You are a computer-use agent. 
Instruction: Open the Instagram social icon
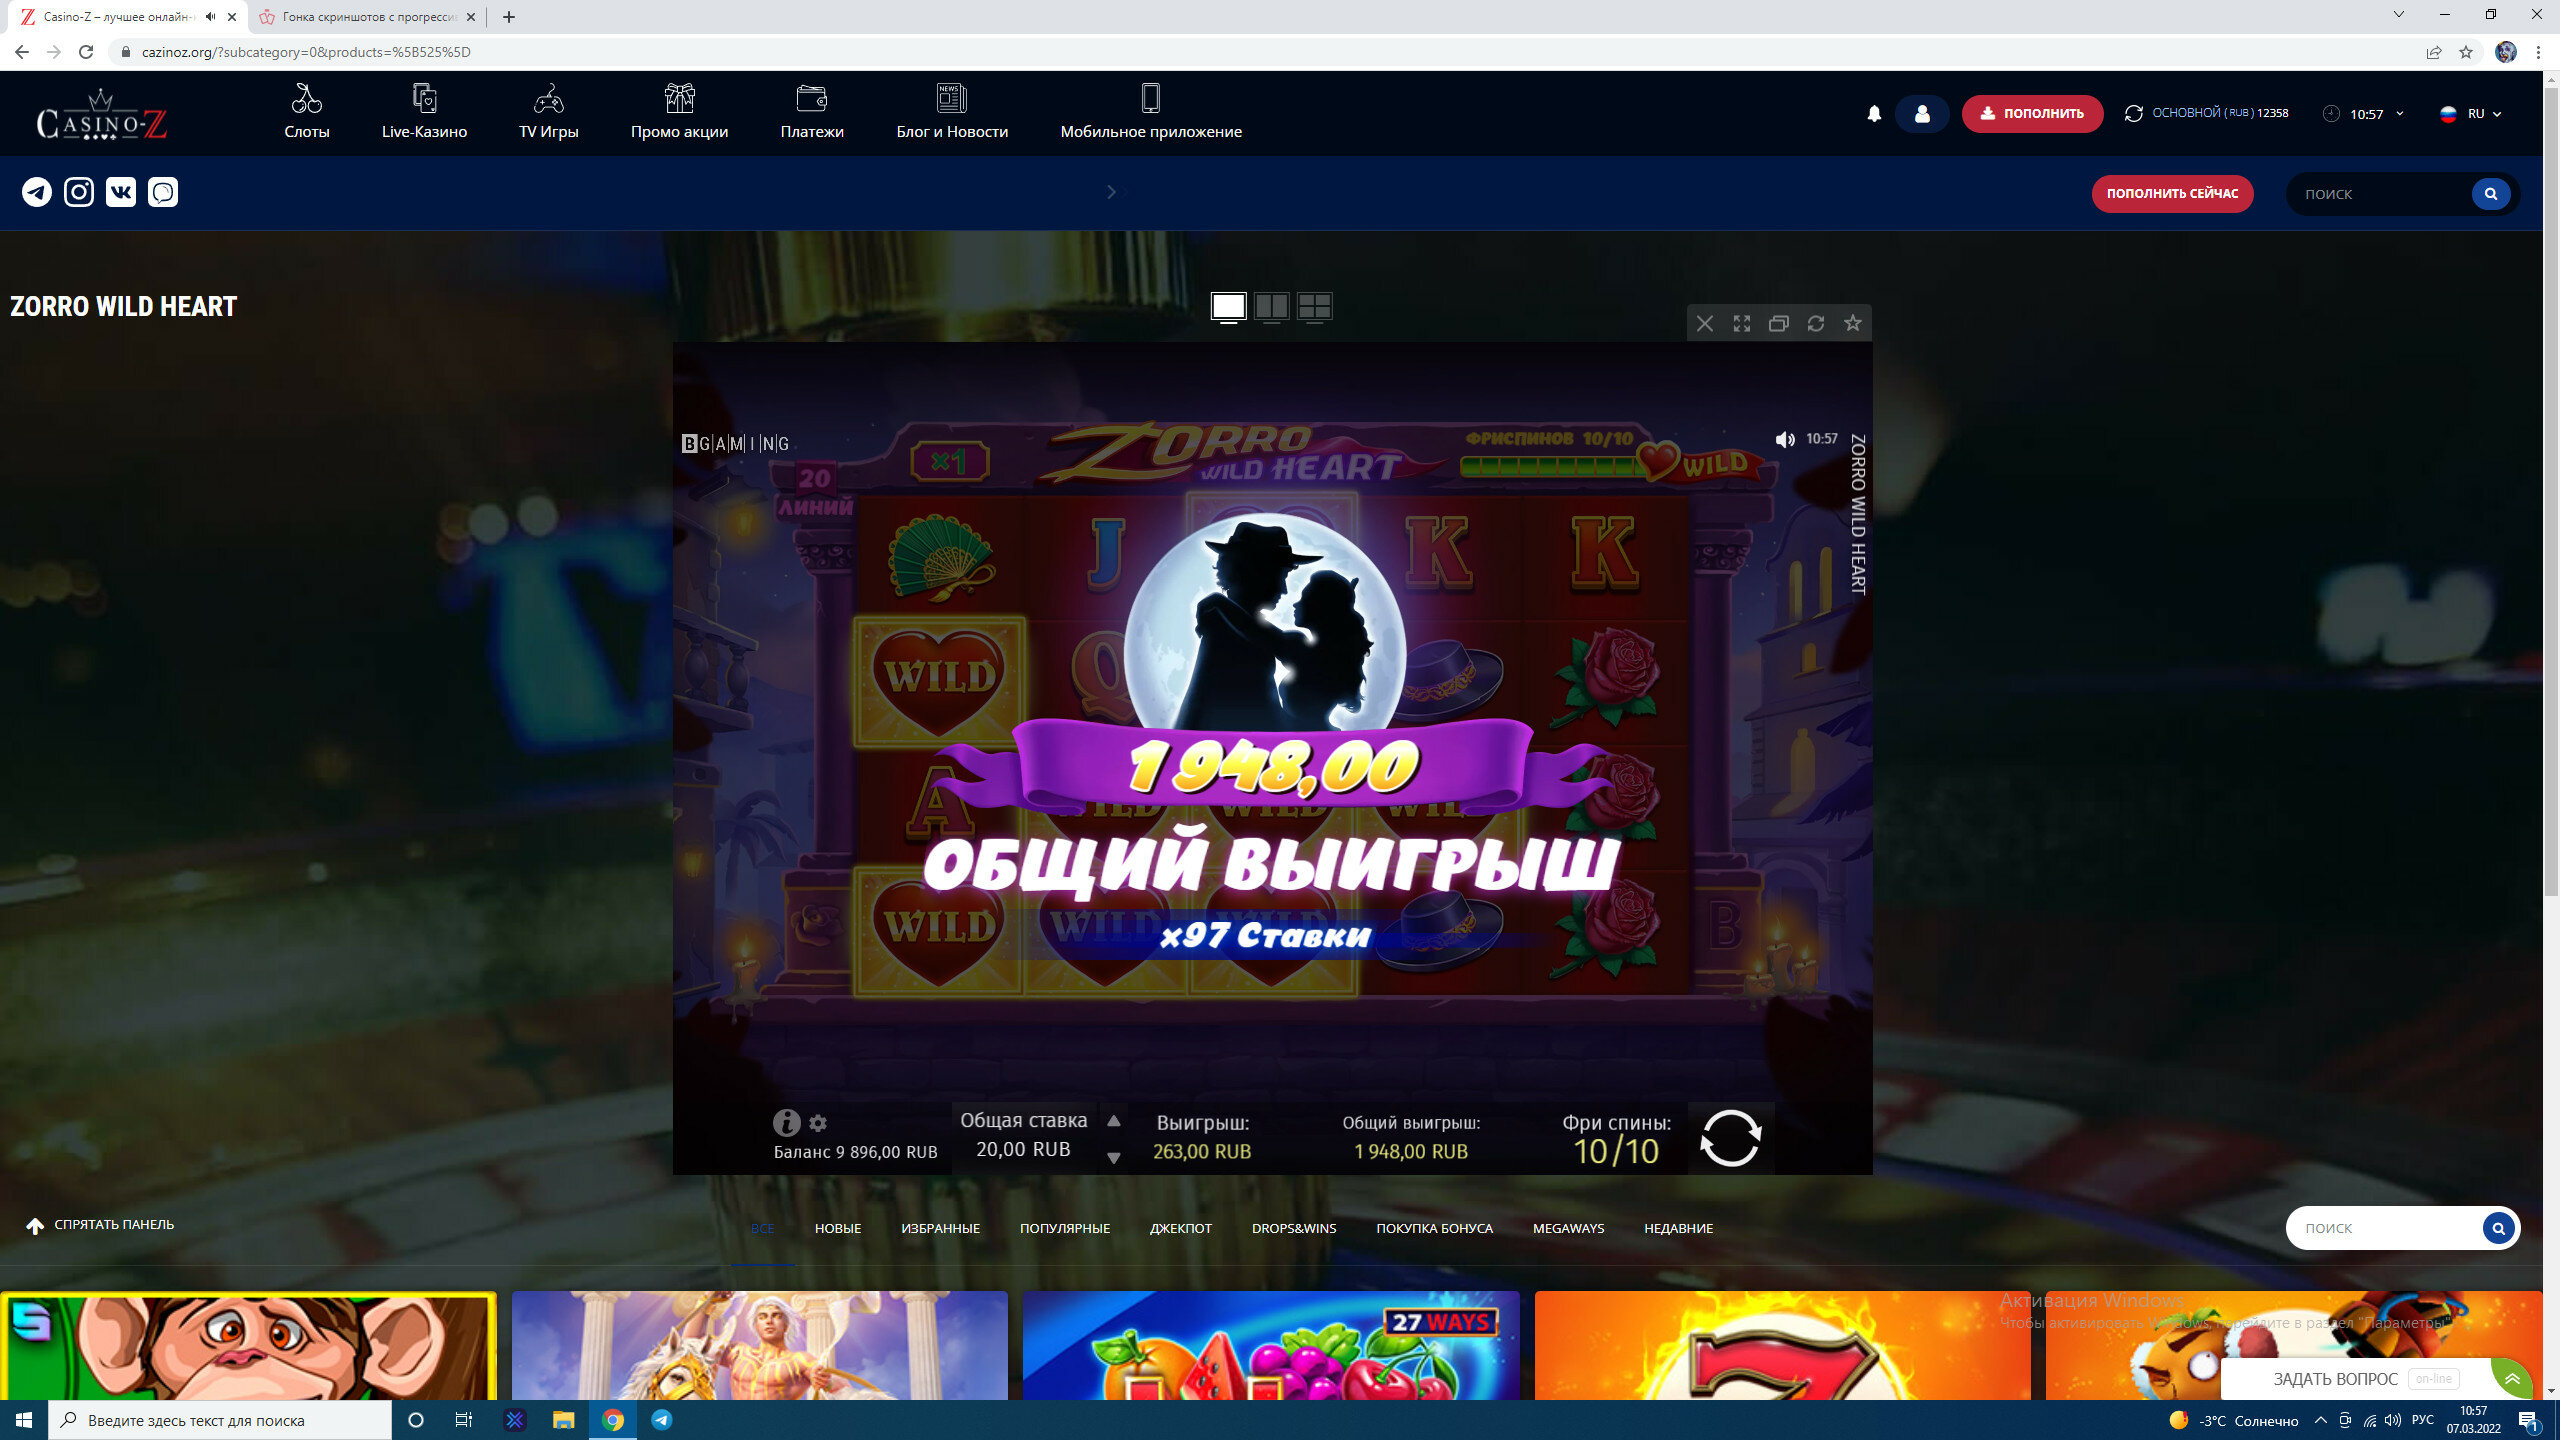click(79, 192)
